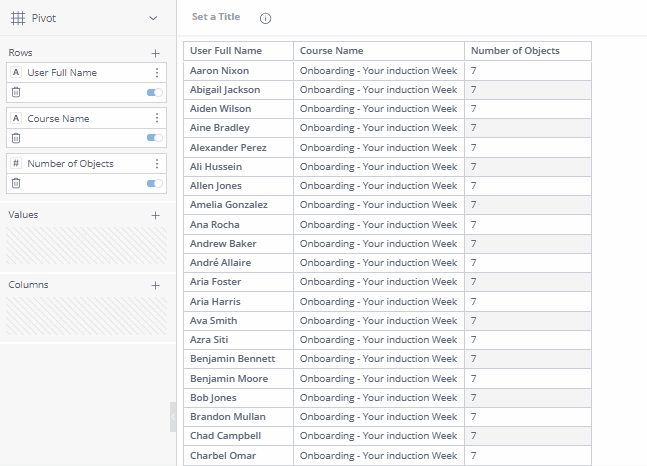Open Number of Objects field options menu

coord(157,163)
